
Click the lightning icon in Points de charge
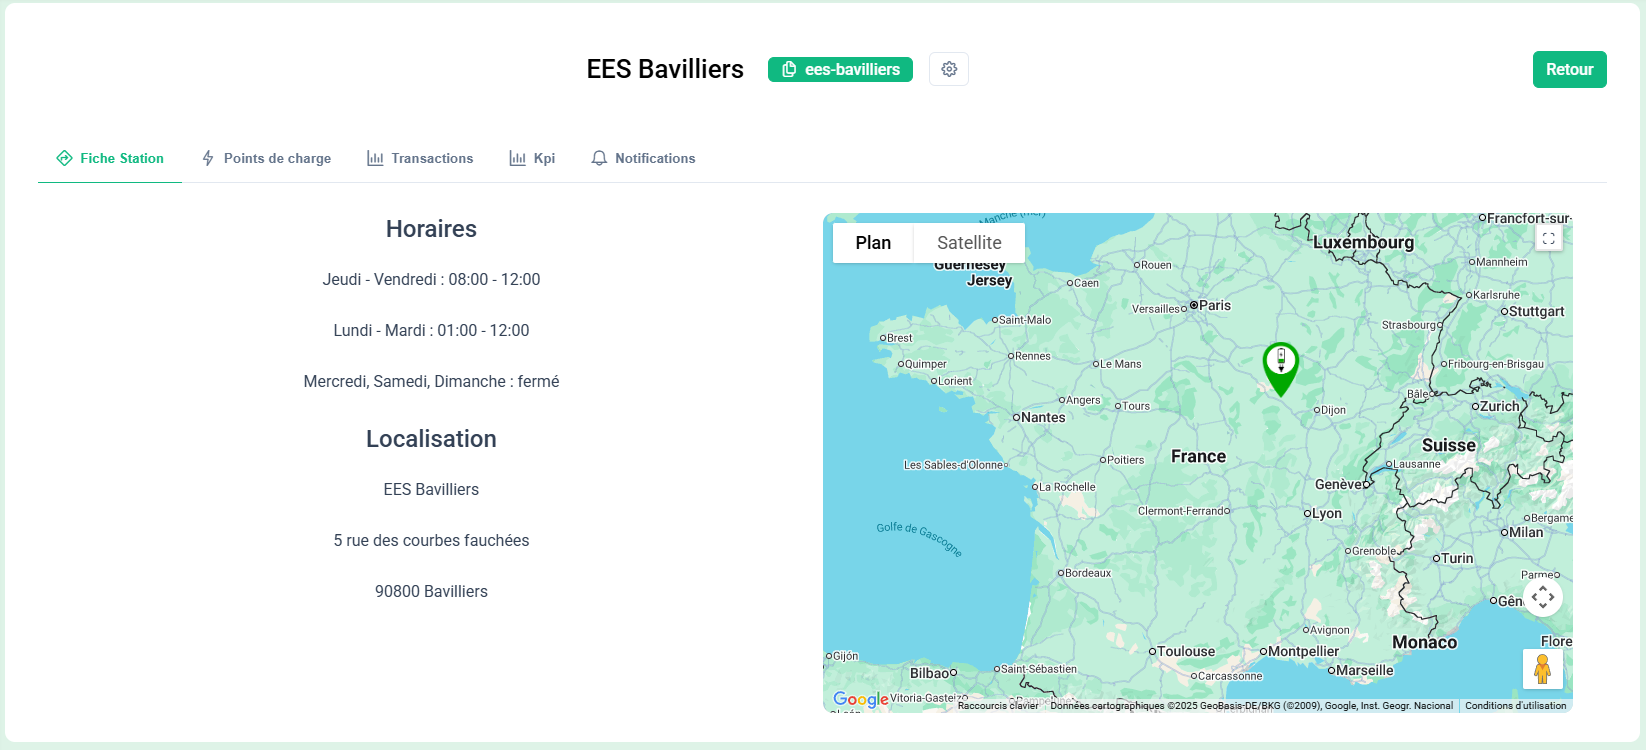point(208,158)
